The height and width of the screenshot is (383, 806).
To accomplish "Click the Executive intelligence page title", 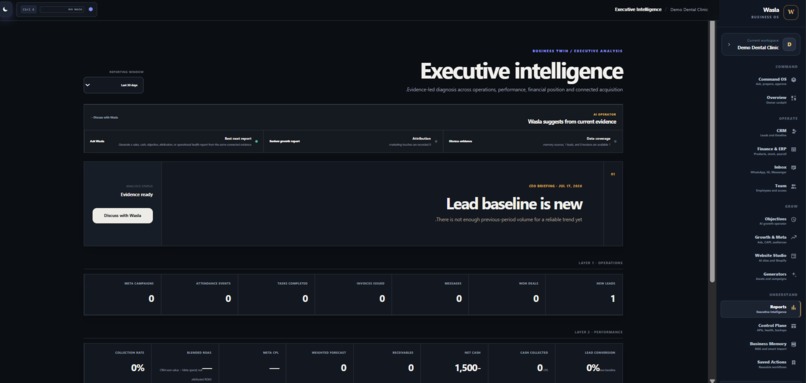I will point(521,71).
